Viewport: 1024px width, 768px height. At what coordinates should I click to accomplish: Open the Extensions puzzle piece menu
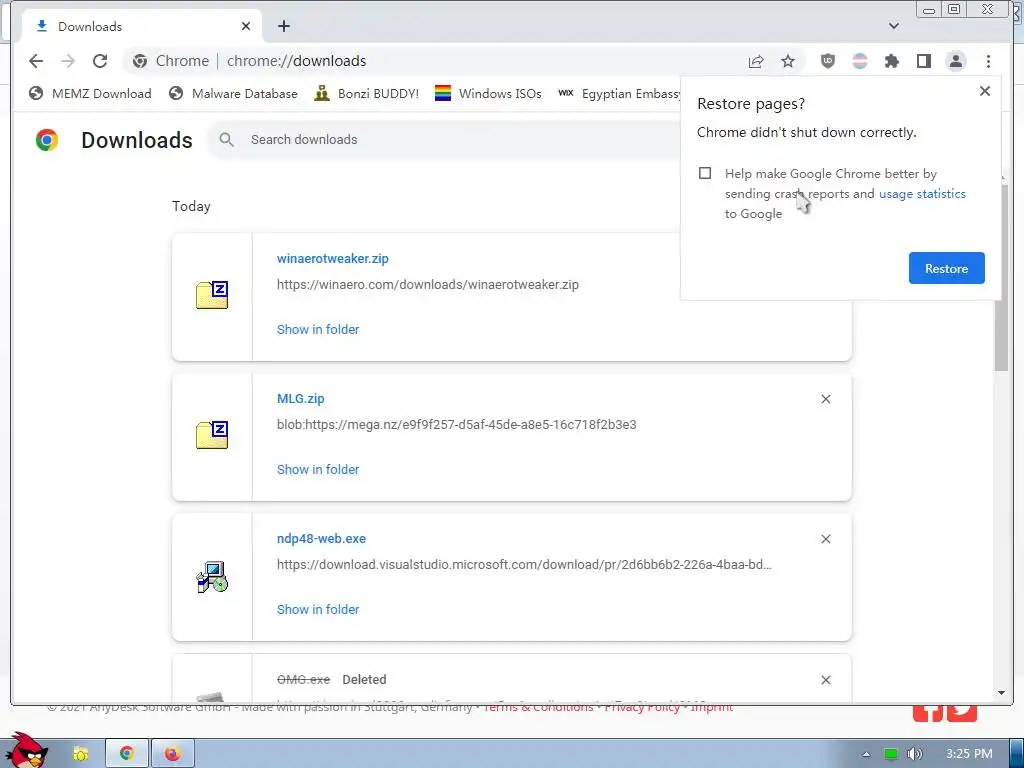tap(891, 61)
